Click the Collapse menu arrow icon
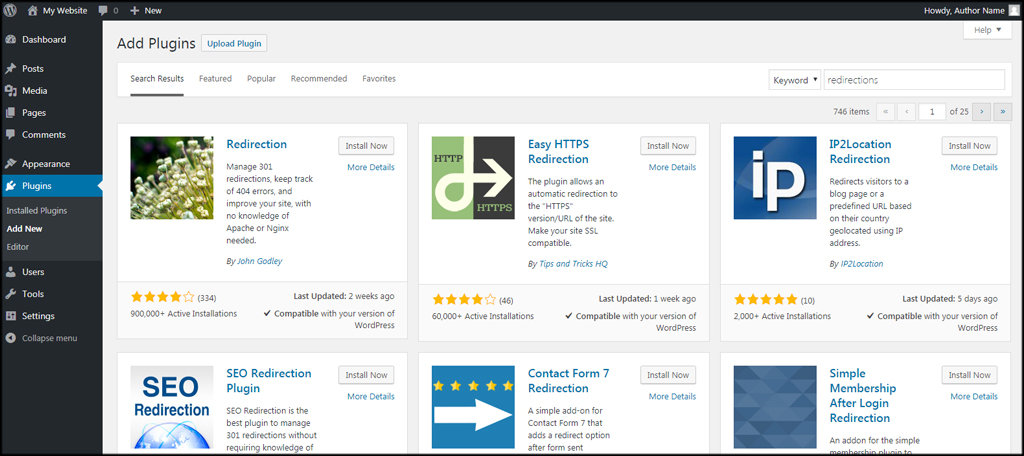This screenshot has height=456, width=1024. pos(10,338)
